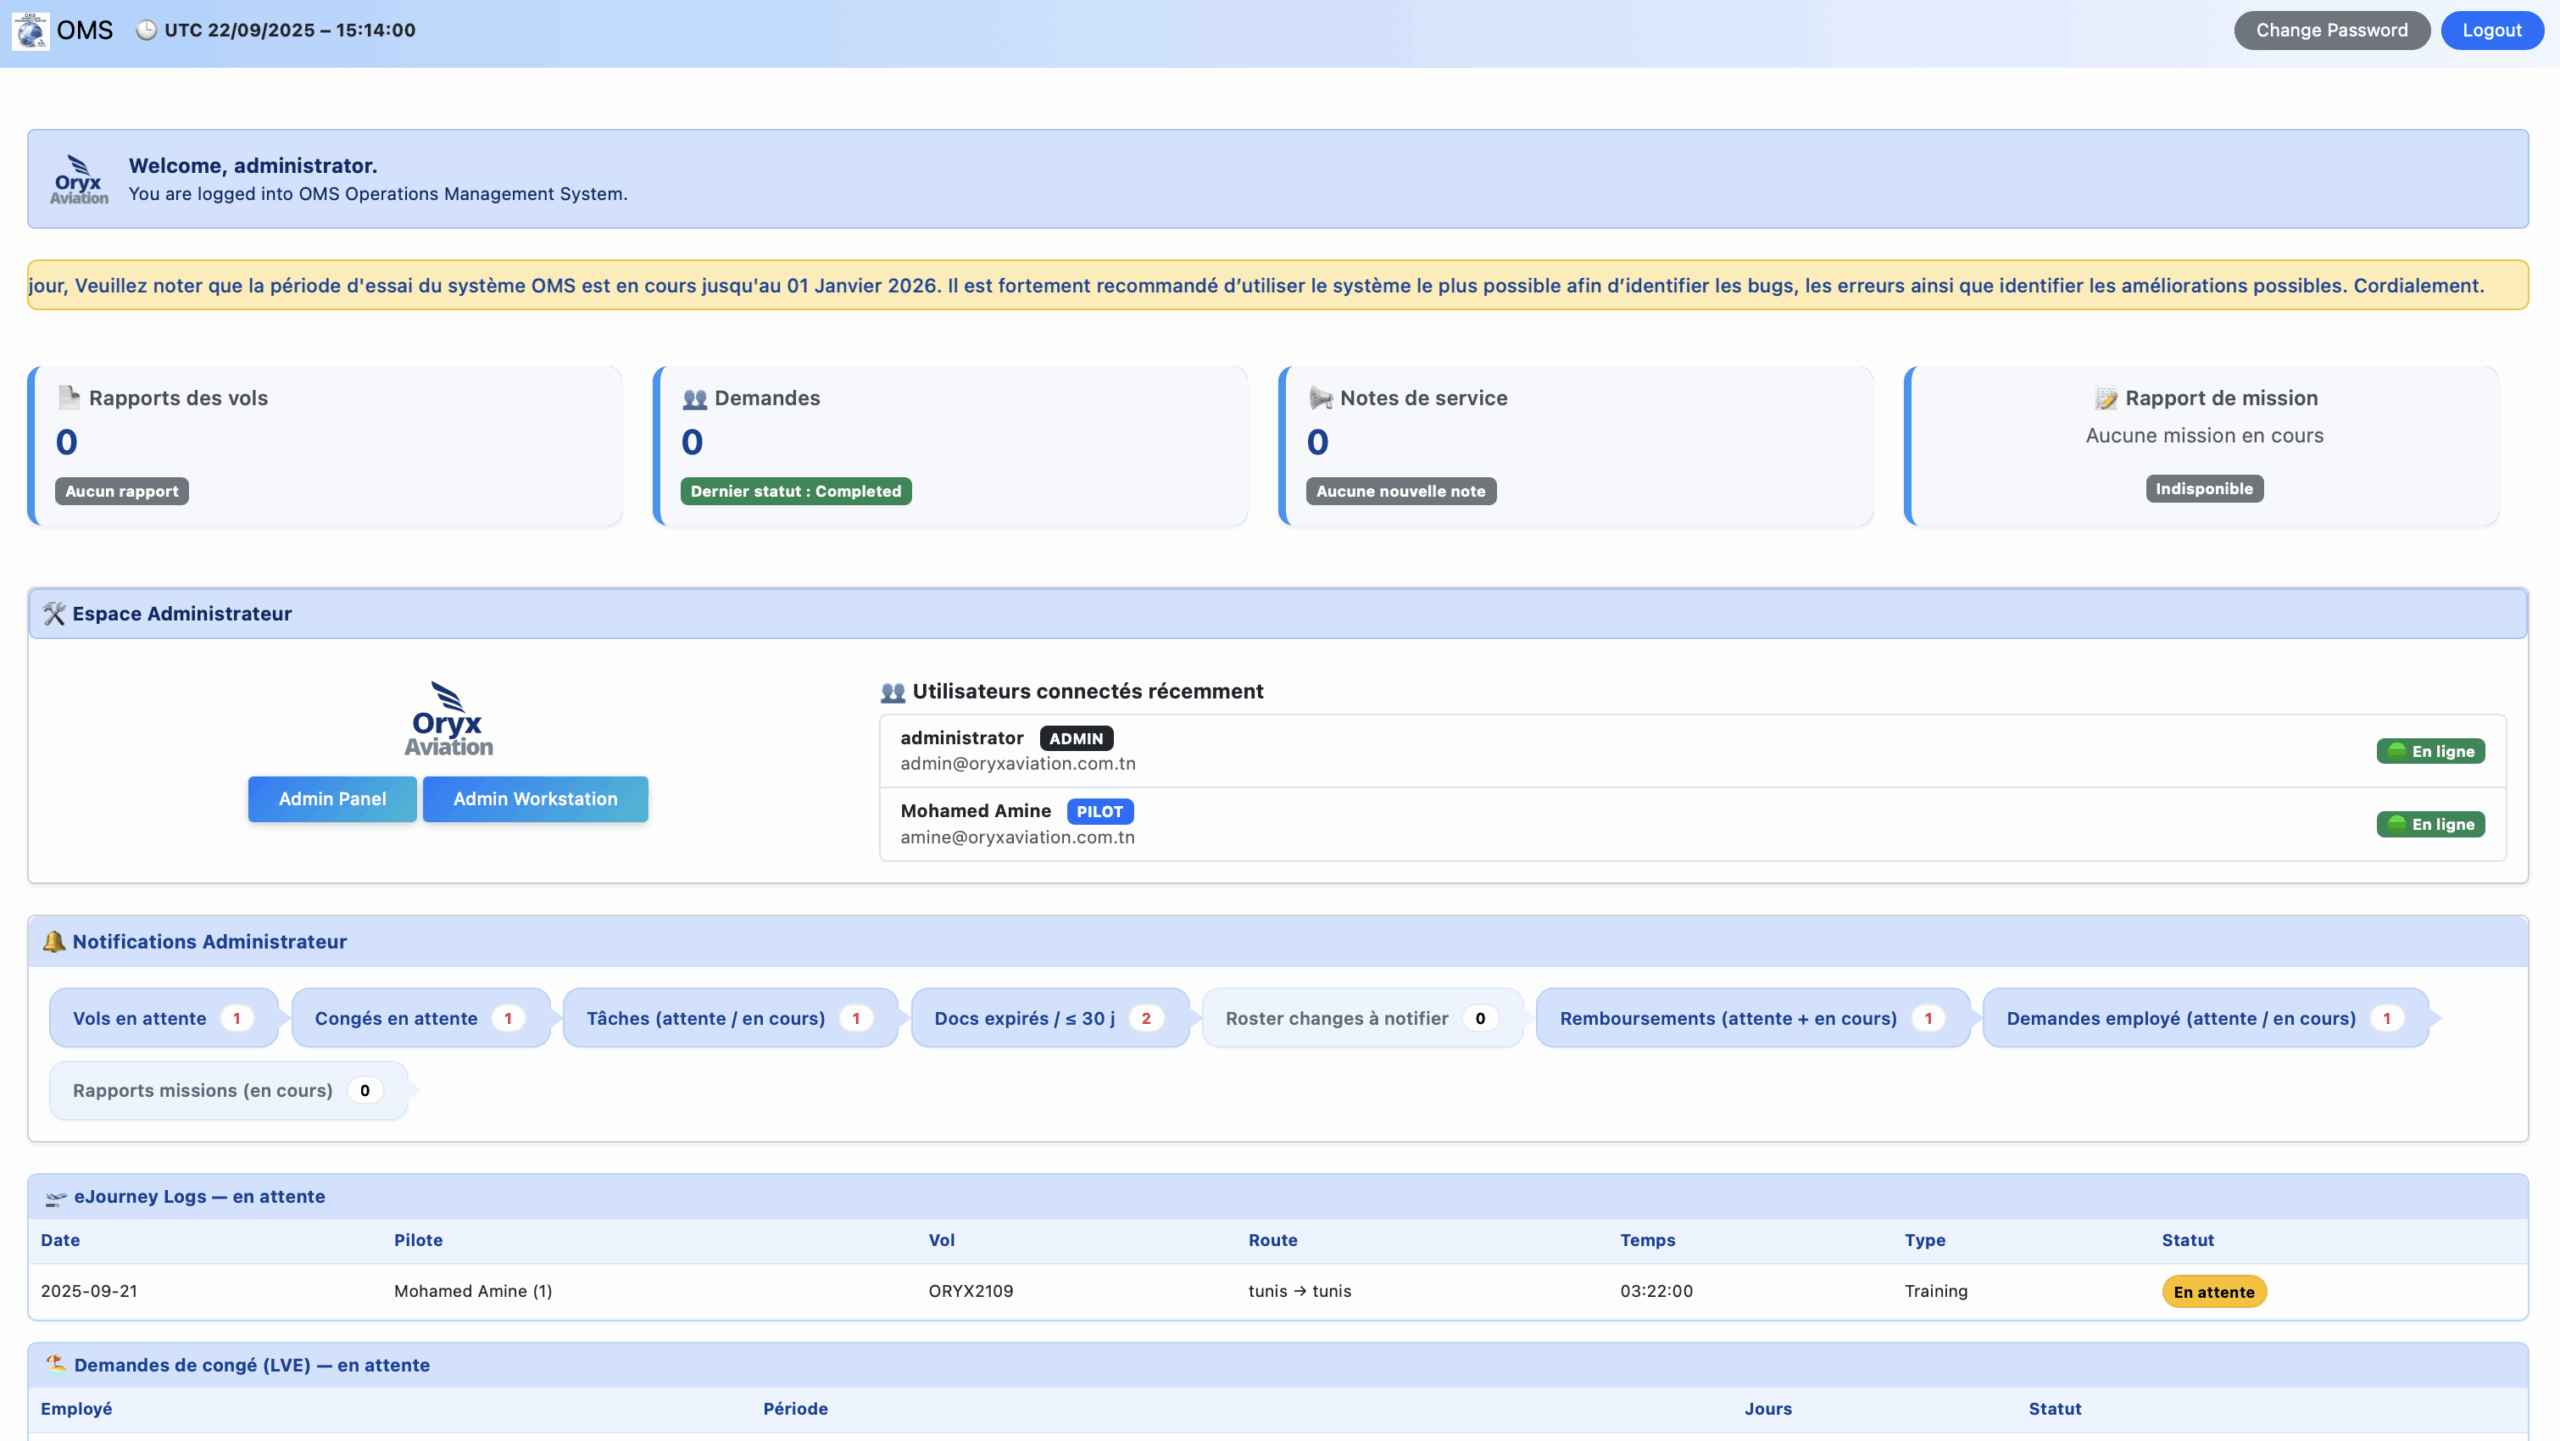Open the Admin Panel
The height and width of the screenshot is (1441, 2560).
pos(332,799)
